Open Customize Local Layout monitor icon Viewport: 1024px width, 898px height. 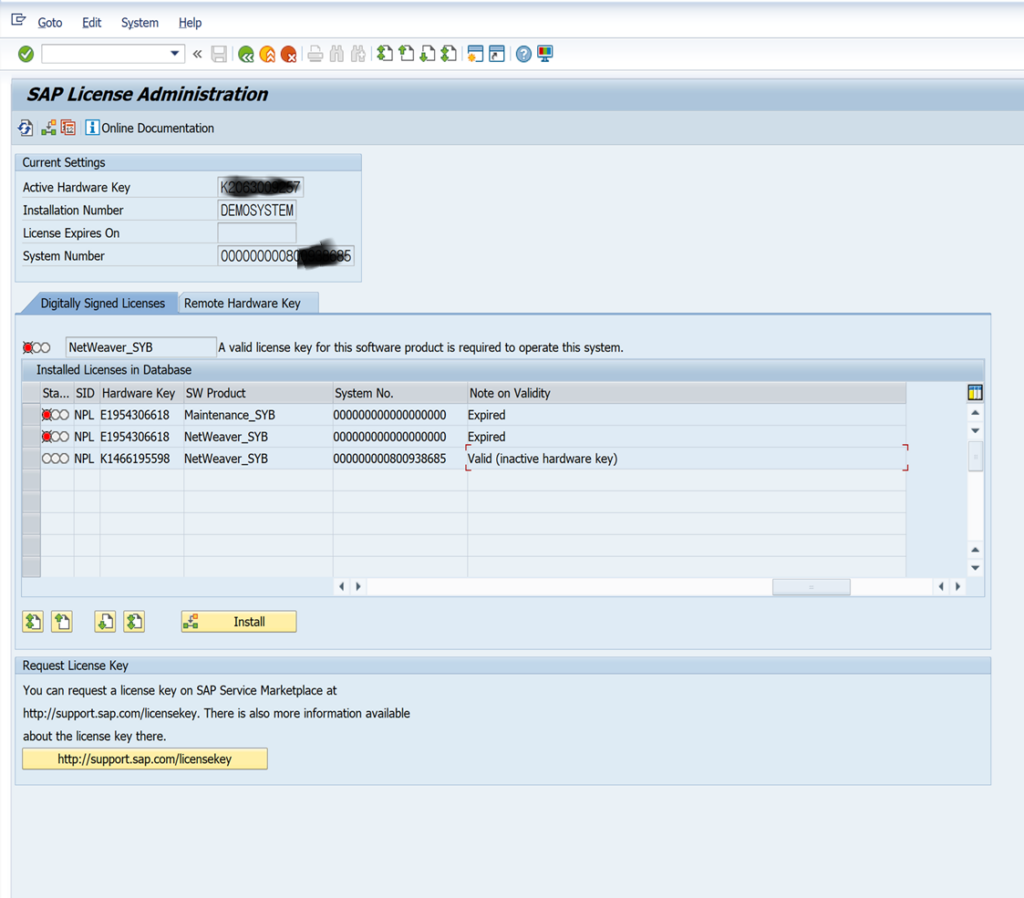click(545, 54)
